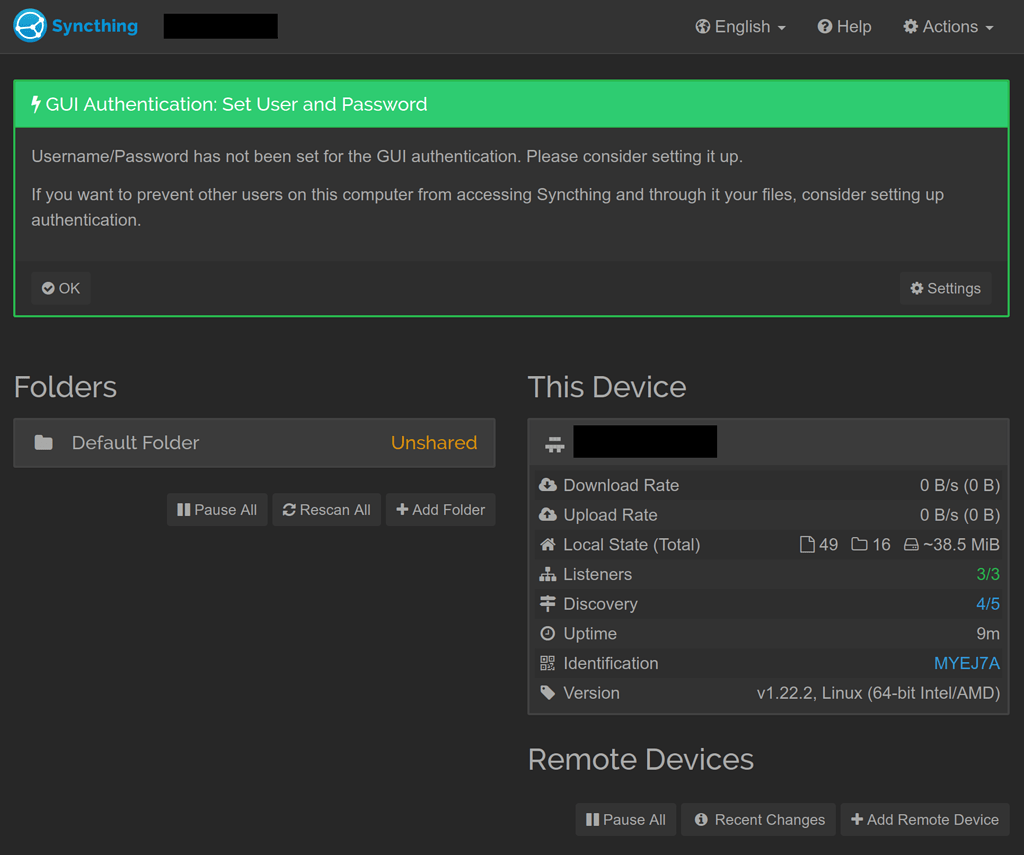This screenshot has height=855, width=1024.
Task: Click the file count 49 icon
Action: tap(807, 544)
